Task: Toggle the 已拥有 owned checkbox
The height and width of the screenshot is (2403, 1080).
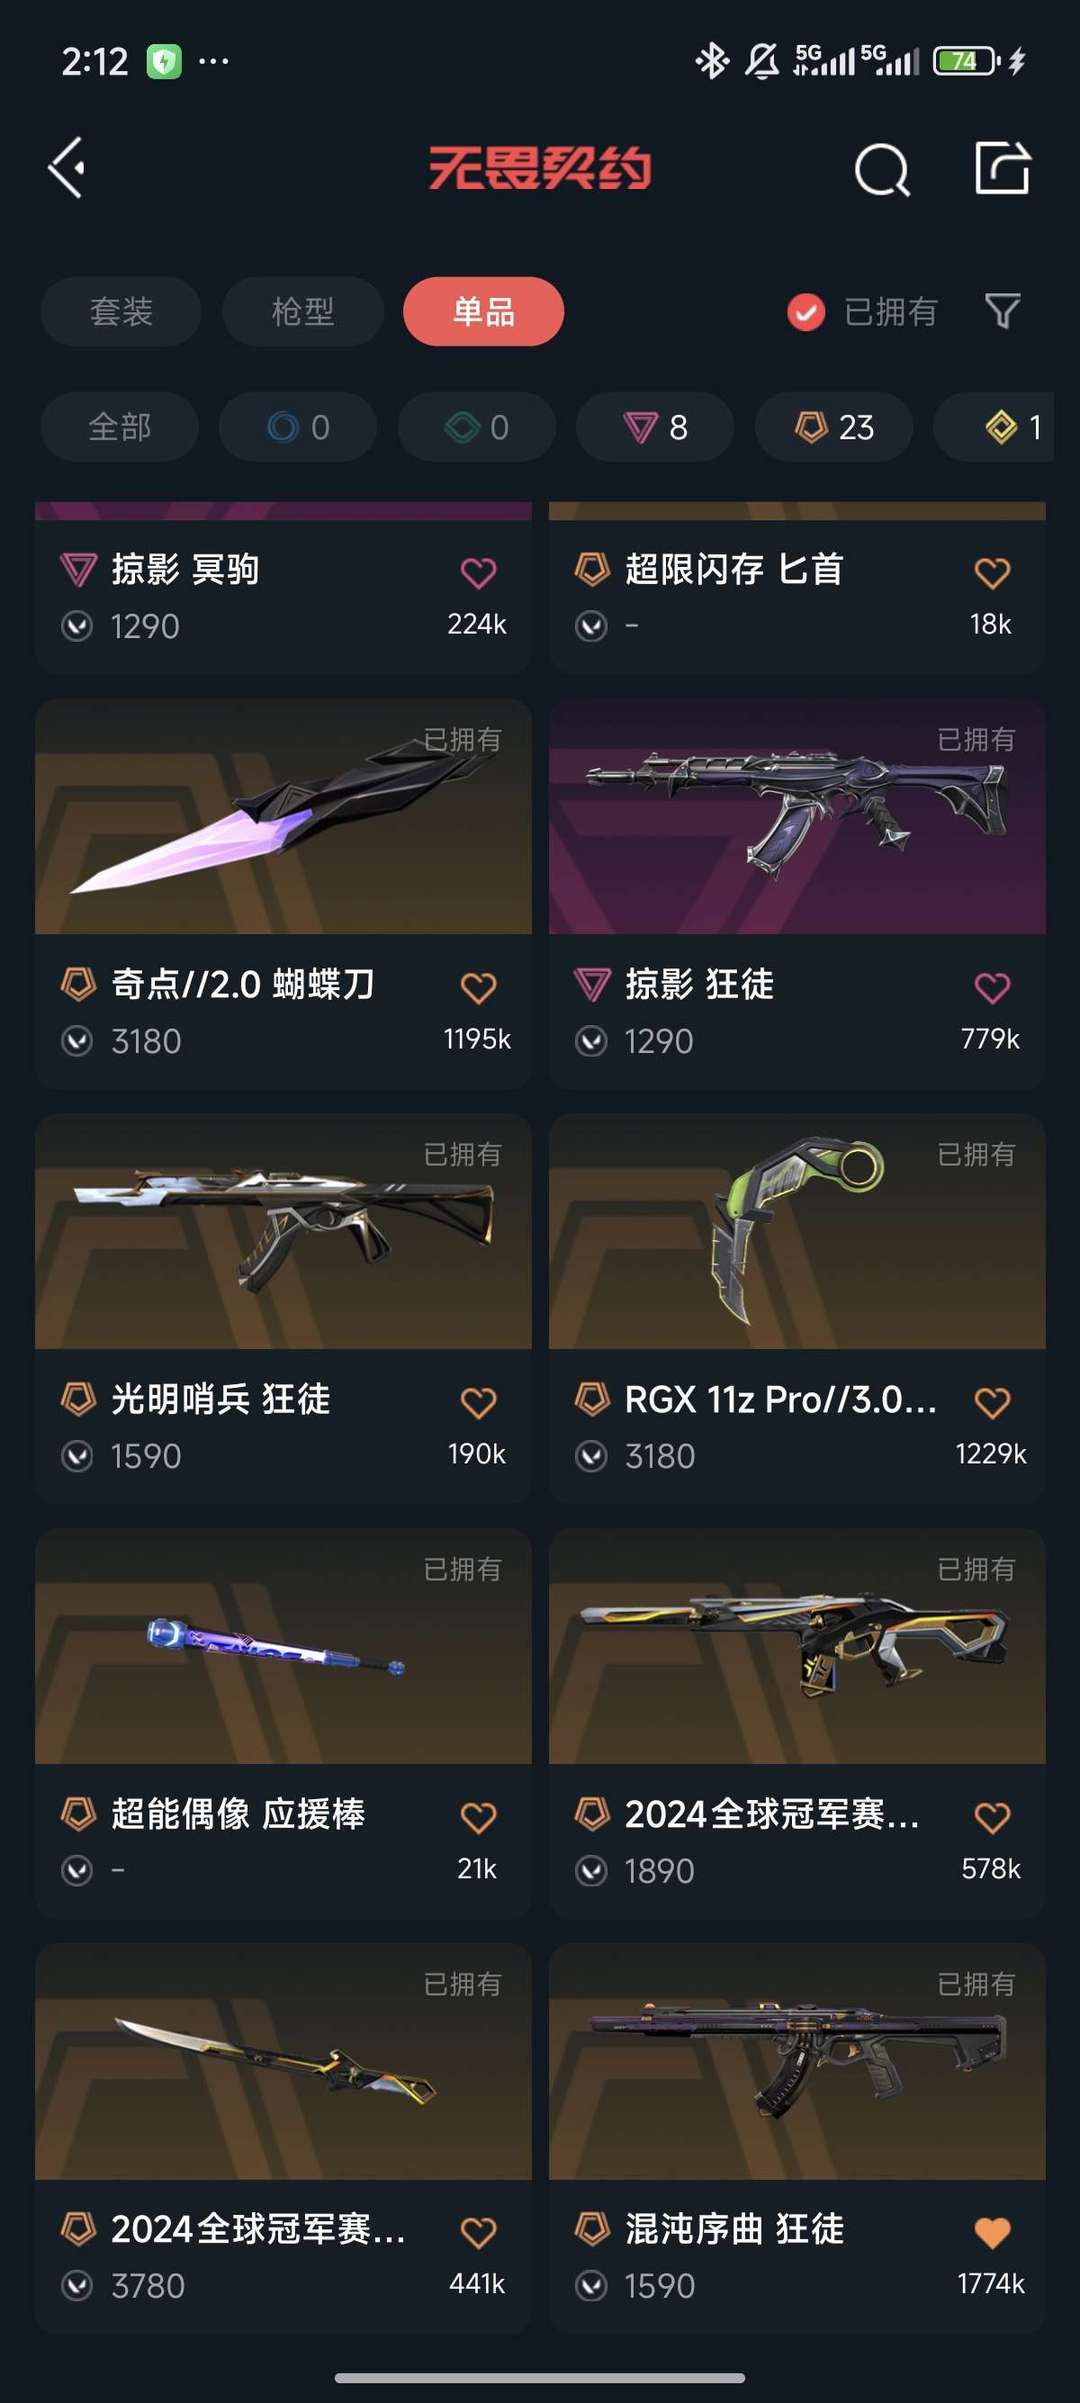Action: [806, 312]
